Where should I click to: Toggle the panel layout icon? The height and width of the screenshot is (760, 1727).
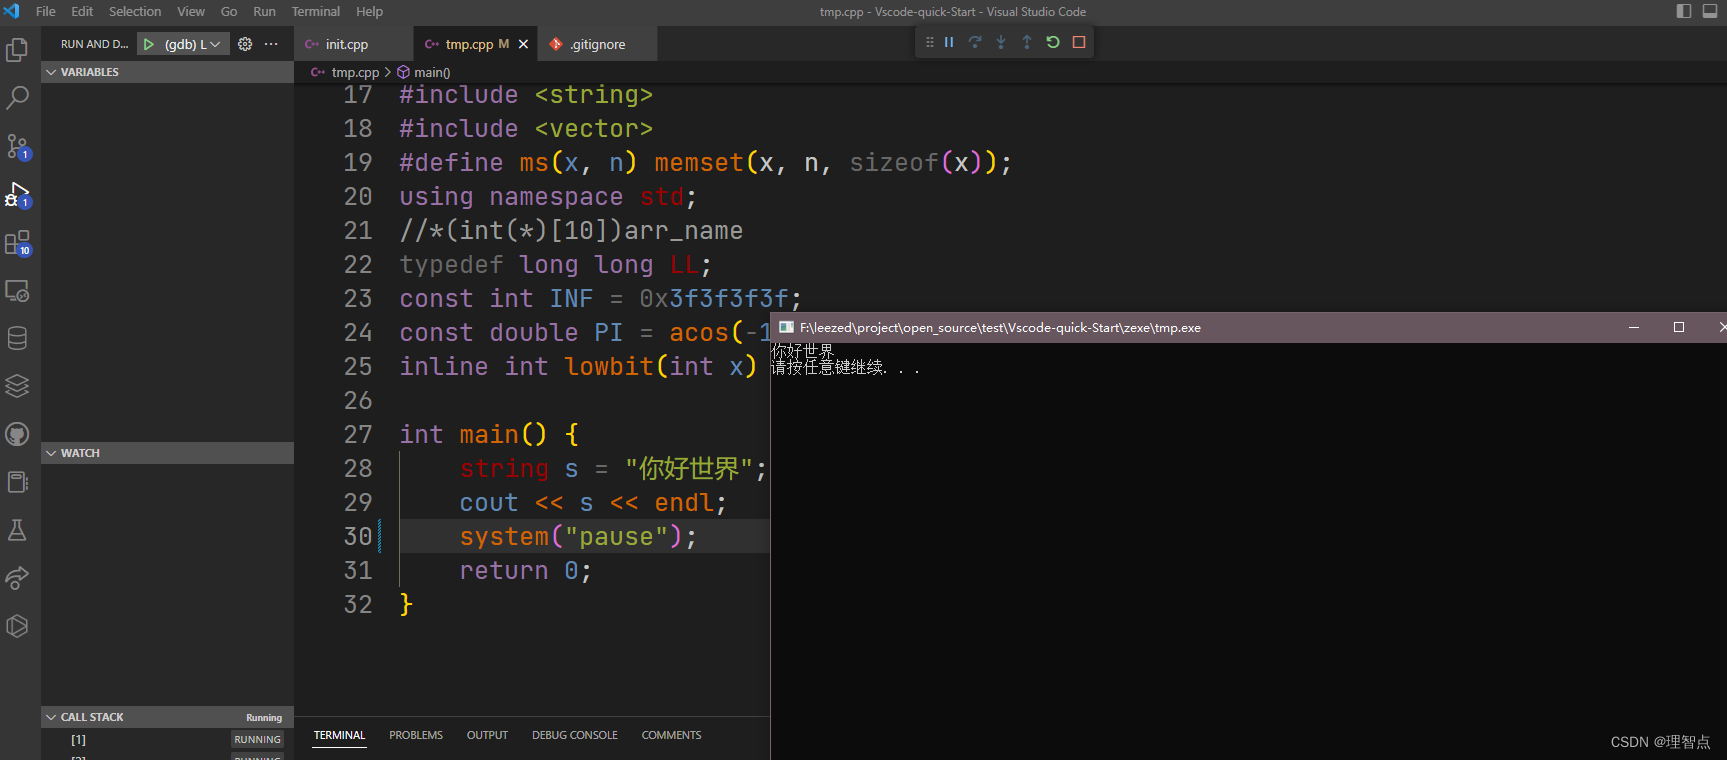pos(1710,11)
